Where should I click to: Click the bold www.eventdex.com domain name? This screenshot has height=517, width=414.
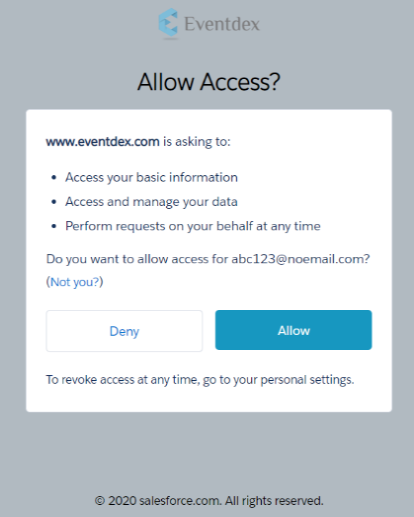(103, 142)
